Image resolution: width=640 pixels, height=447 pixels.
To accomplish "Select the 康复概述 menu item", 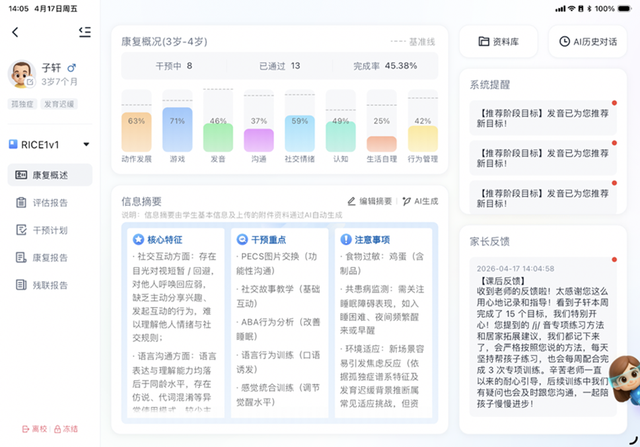I will 50,175.
